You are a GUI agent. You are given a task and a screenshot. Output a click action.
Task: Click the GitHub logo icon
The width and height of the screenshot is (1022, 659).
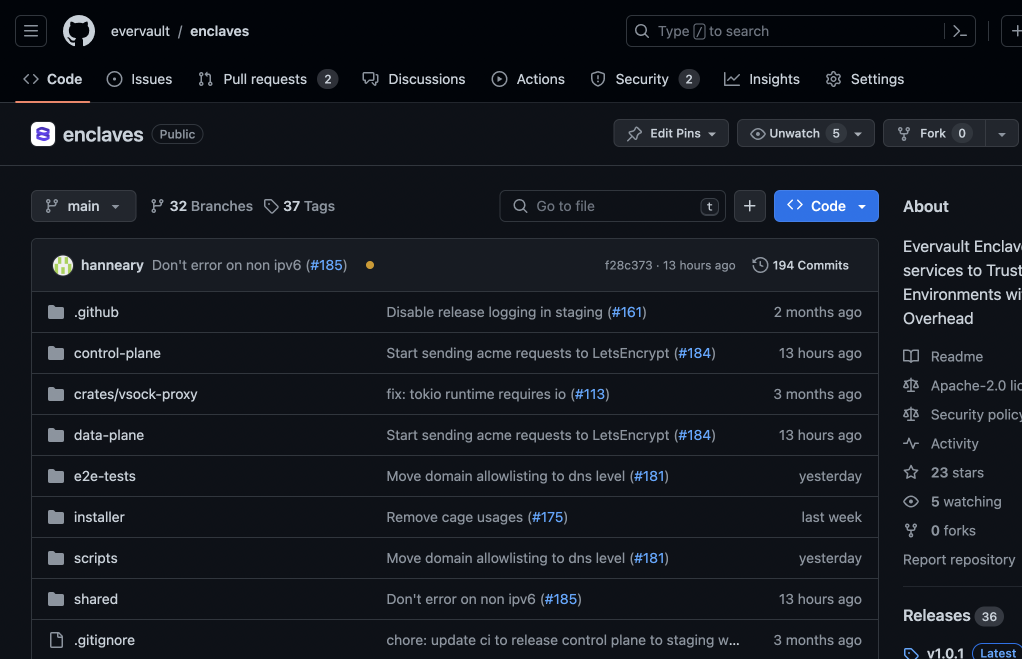click(79, 31)
